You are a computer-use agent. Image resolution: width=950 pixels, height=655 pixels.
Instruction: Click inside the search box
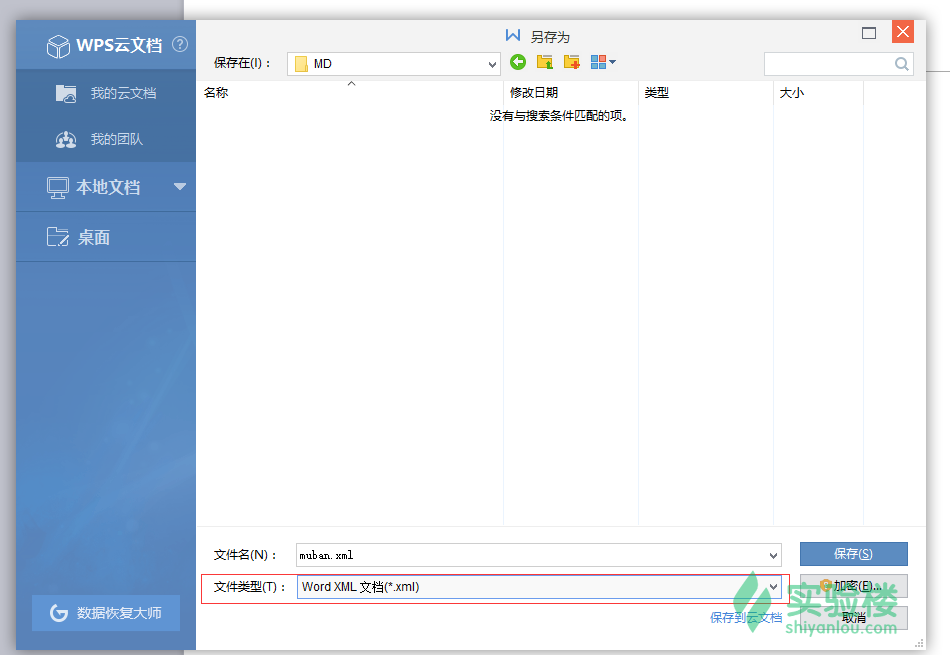tap(830, 63)
